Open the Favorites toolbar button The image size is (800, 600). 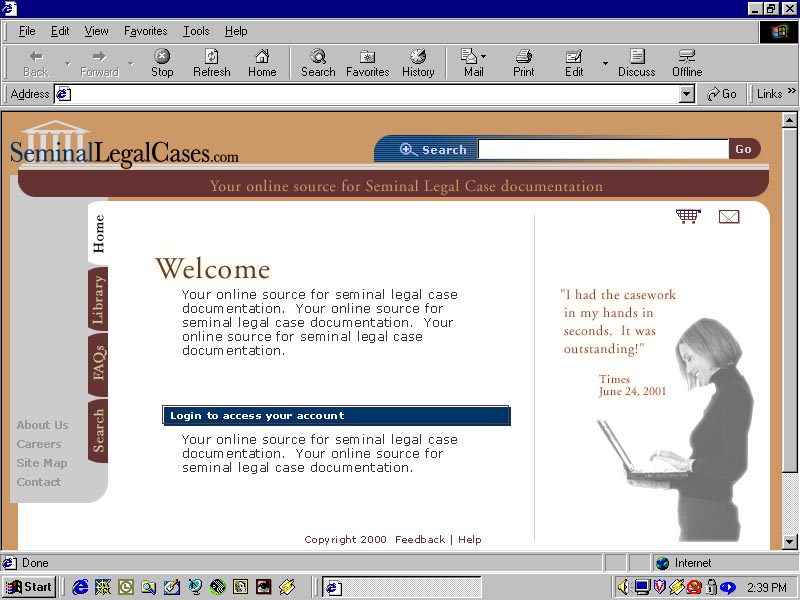[367, 63]
